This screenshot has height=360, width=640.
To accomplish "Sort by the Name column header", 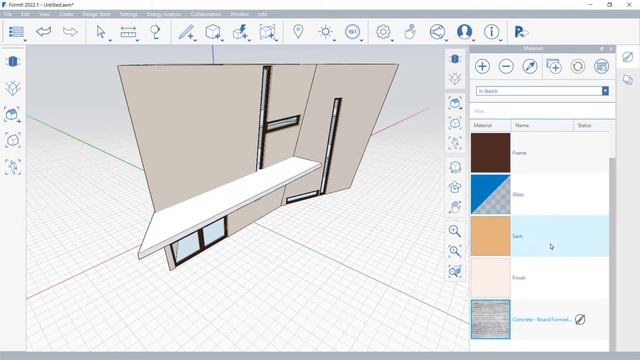I will (542, 125).
